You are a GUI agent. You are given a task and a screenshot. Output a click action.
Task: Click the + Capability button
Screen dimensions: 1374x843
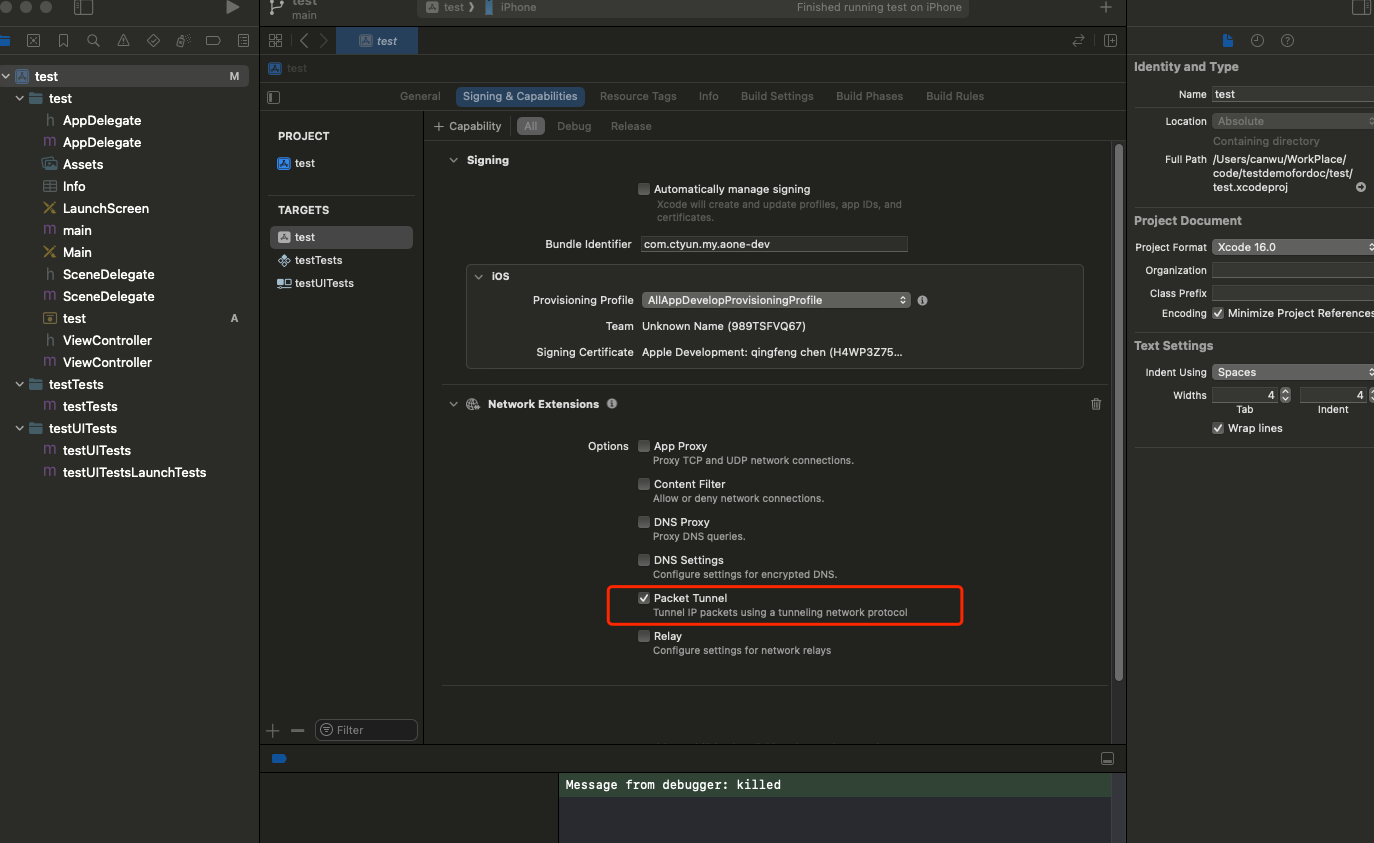click(468, 126)
